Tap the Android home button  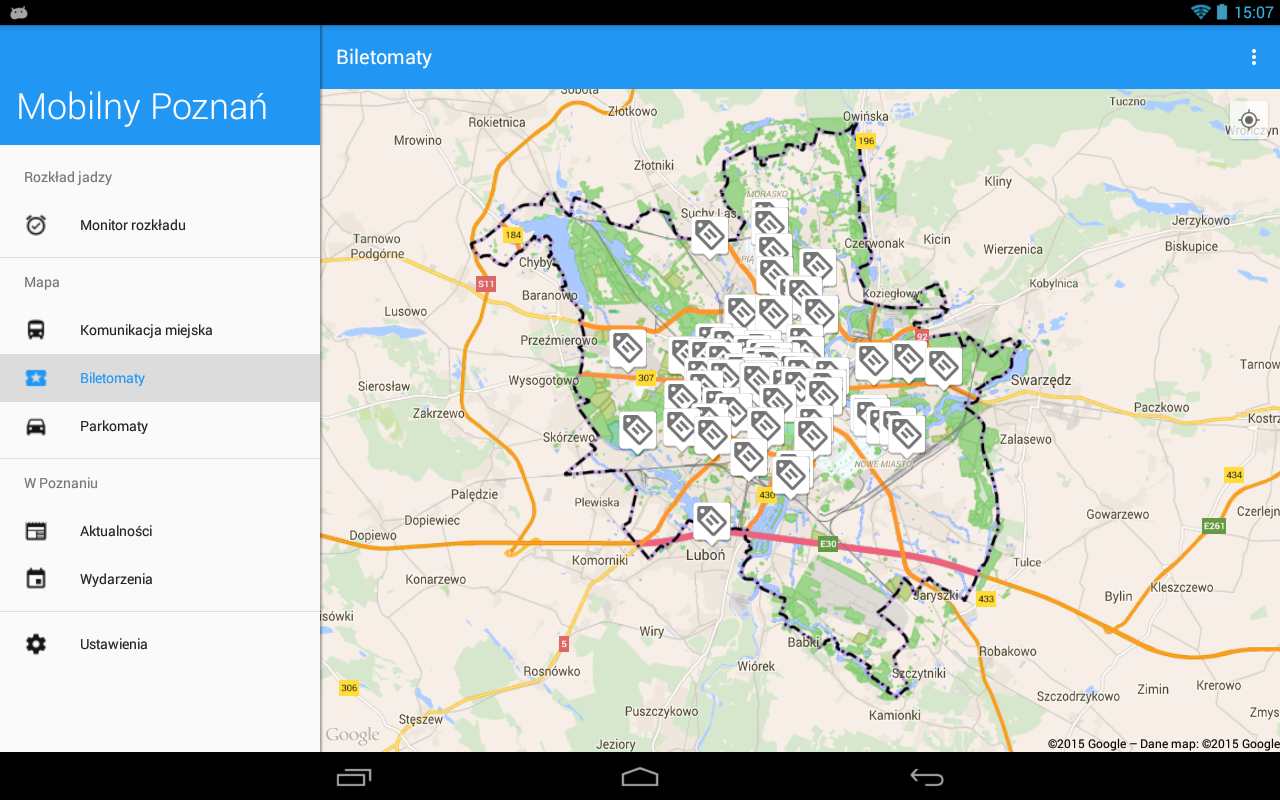coord(640,777)
